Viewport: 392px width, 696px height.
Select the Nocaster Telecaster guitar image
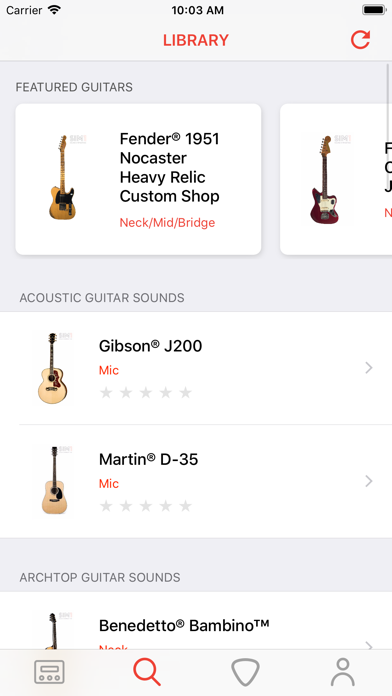coord(62,177)
